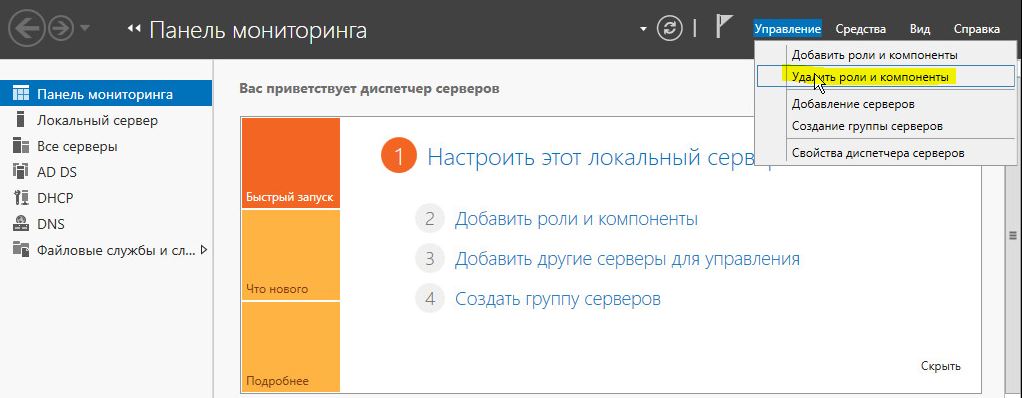Viewport: 1022px width, 398px height.
Task: Open the Средства menu
Action: (860, 29)
